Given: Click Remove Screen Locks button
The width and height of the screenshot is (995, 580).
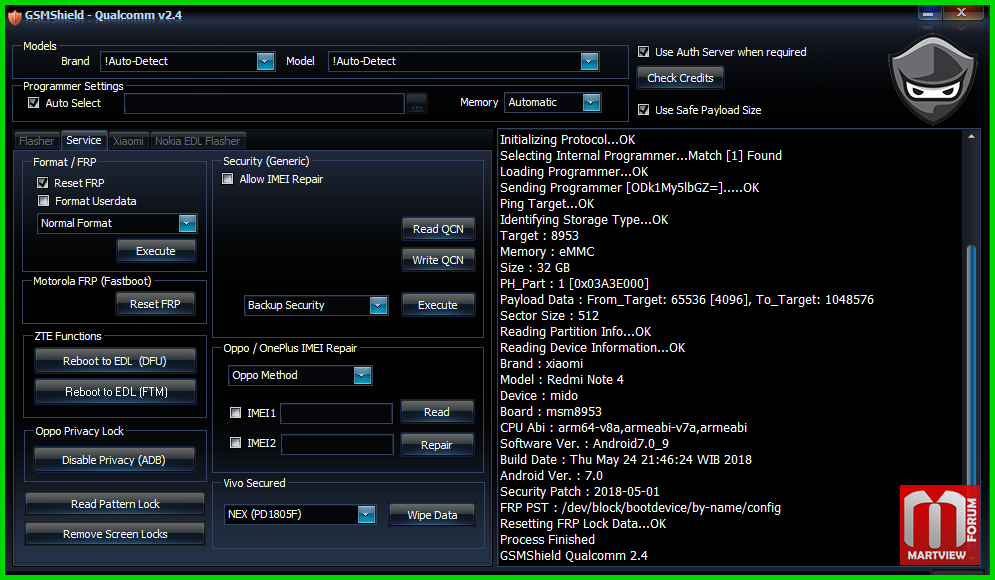Looking at the screenshot, I should [x=115, y=534].
